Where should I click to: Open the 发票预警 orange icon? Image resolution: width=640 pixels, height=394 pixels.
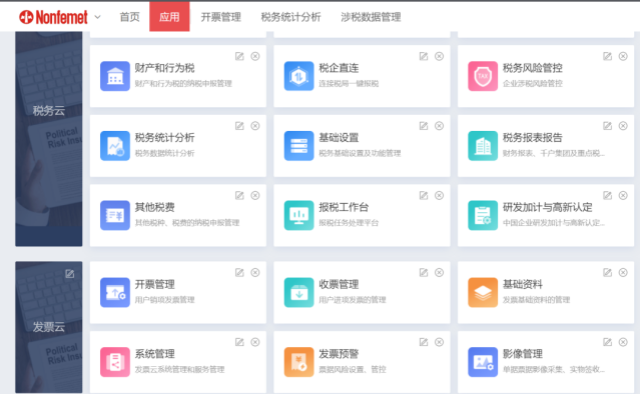[x=299, y=362]
